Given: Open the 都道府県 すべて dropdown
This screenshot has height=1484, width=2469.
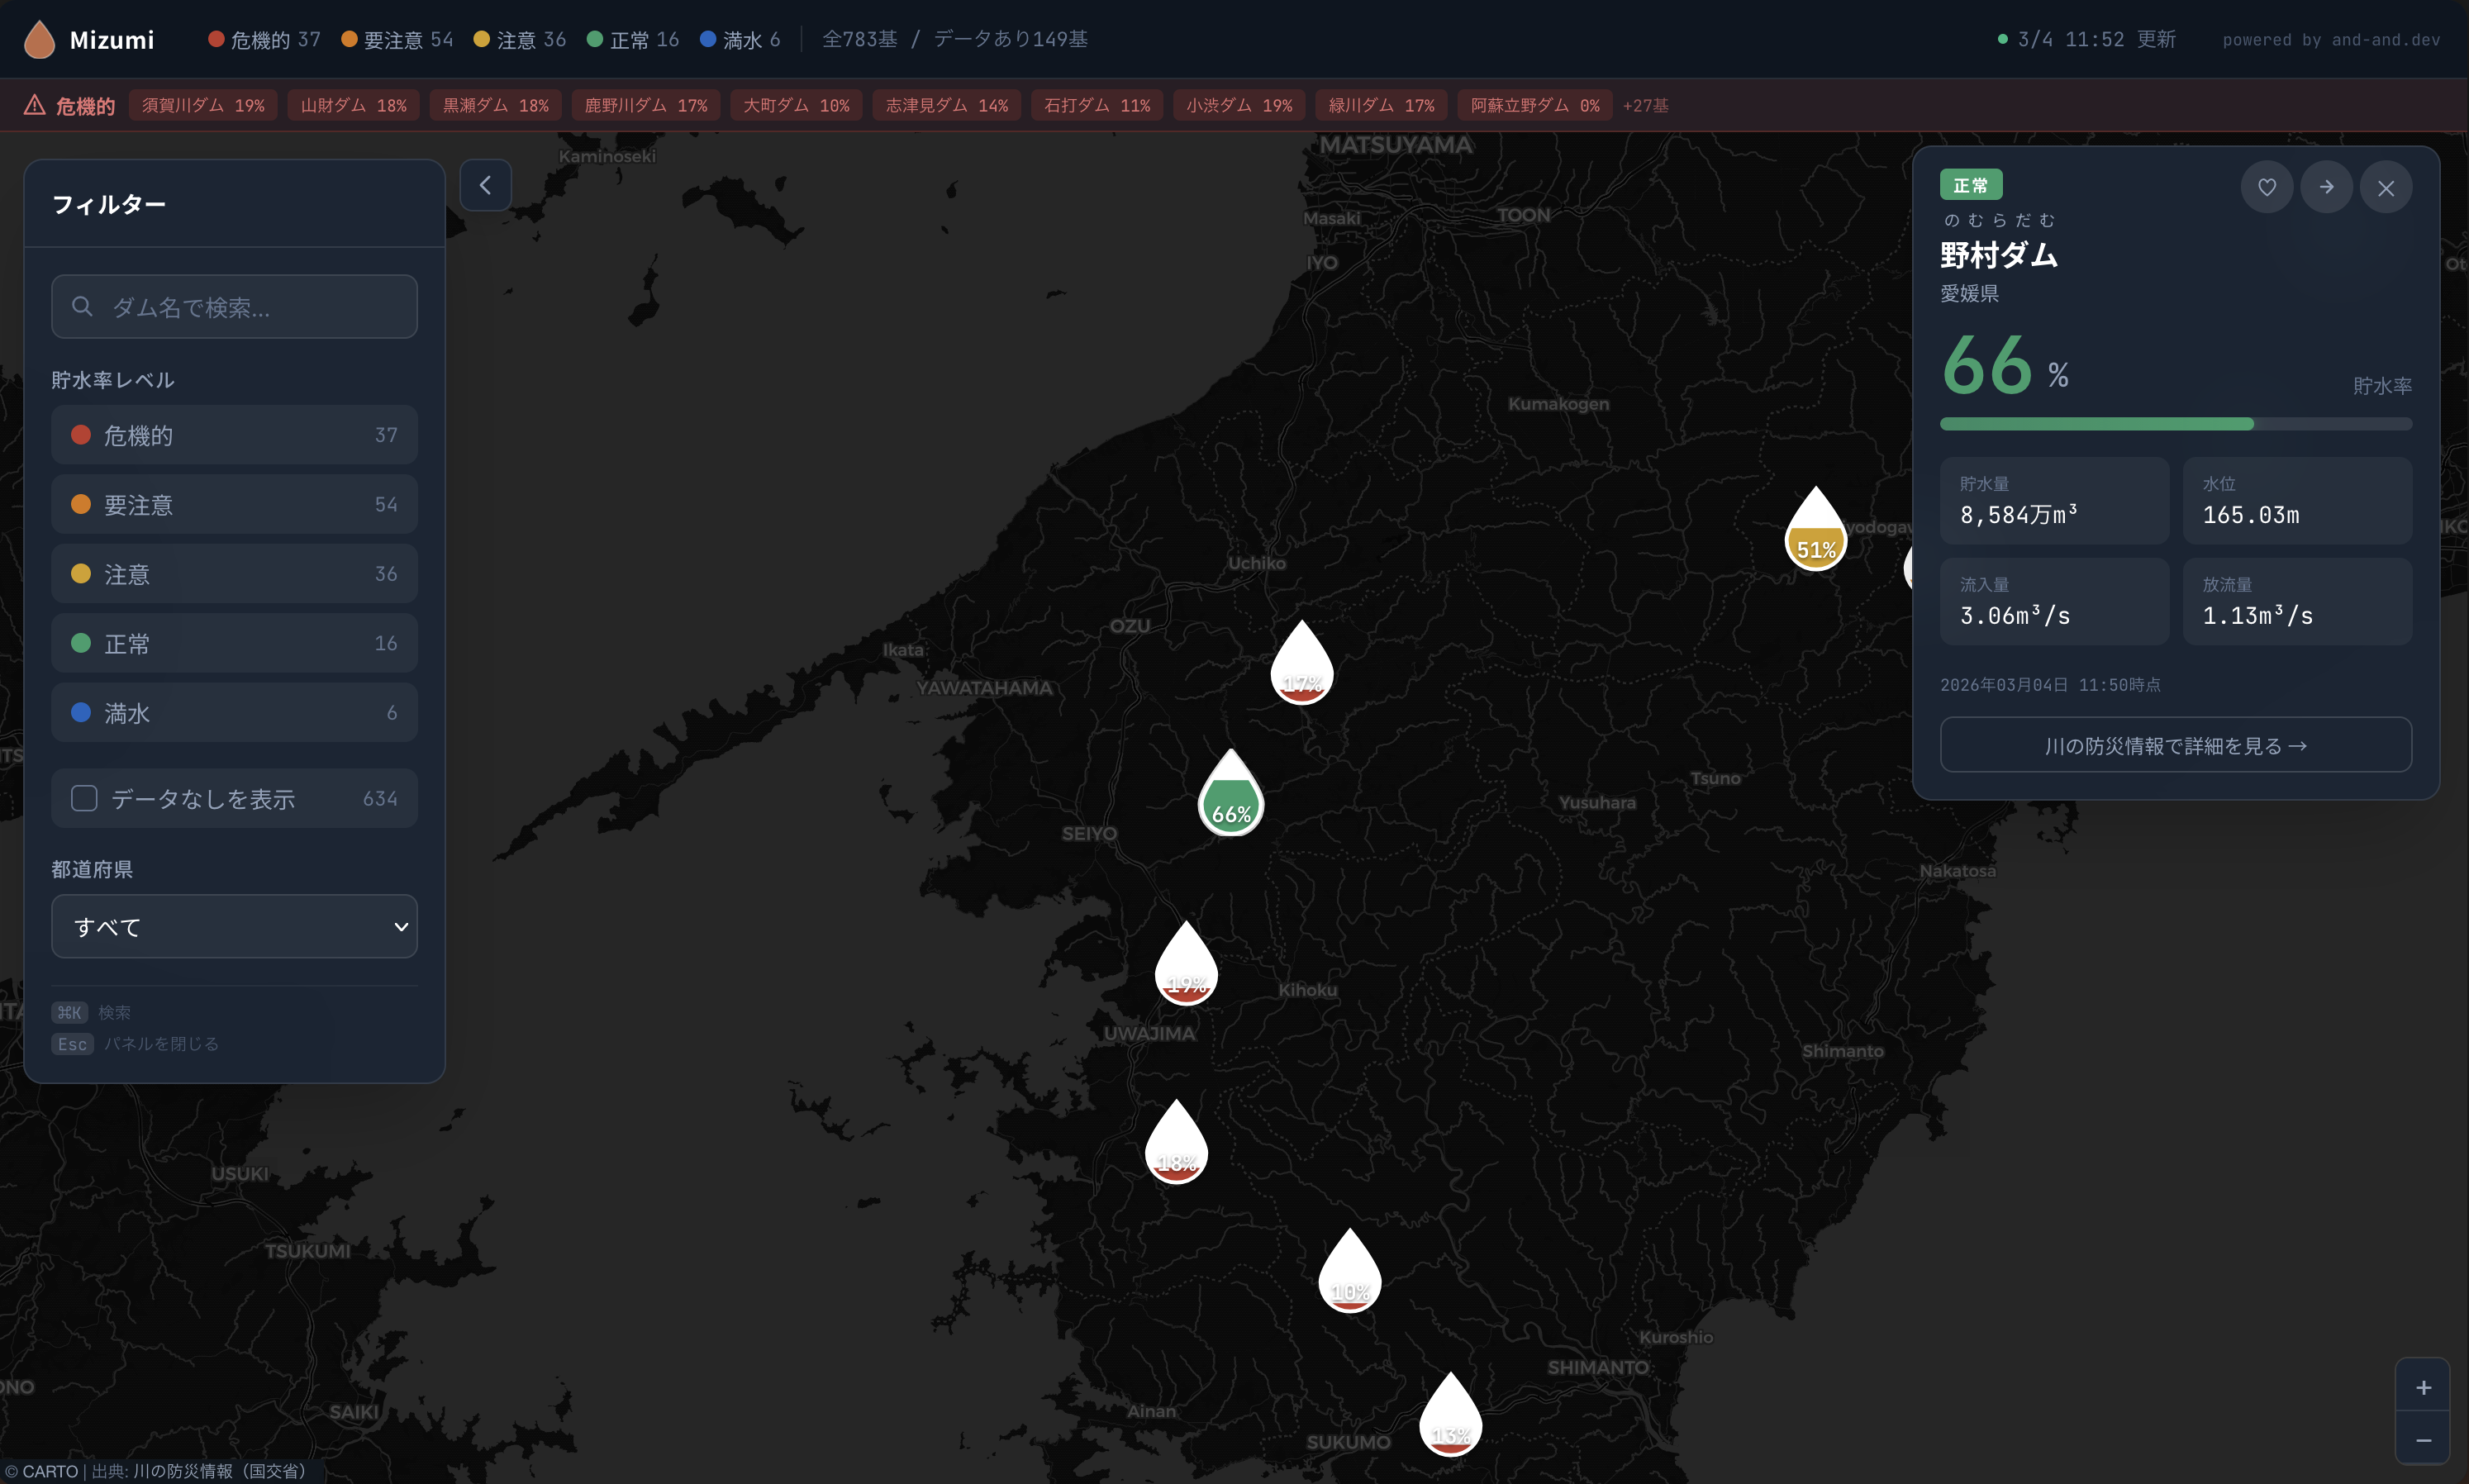Looking at the screenshot, I should click(234, 926).
